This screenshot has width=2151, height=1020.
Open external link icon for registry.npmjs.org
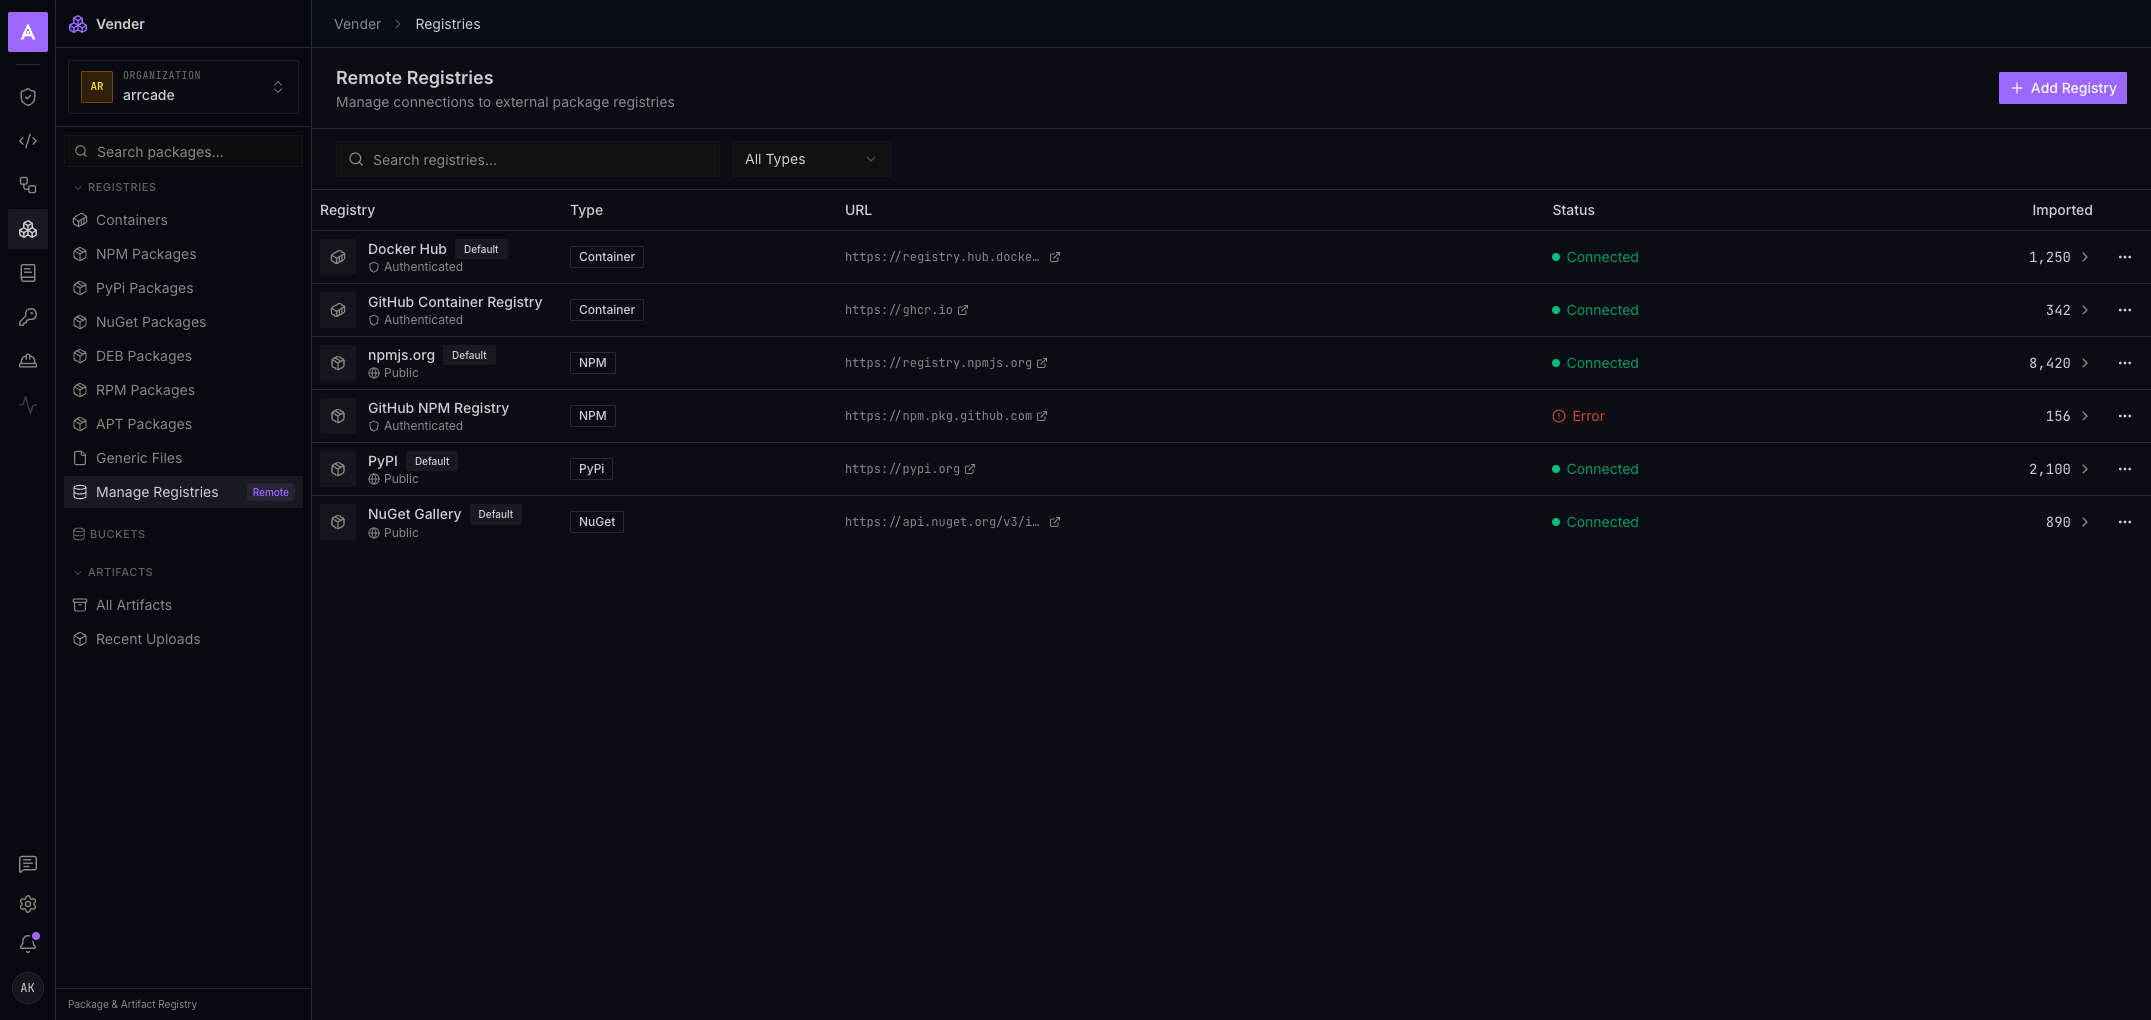pos(1042,363)
